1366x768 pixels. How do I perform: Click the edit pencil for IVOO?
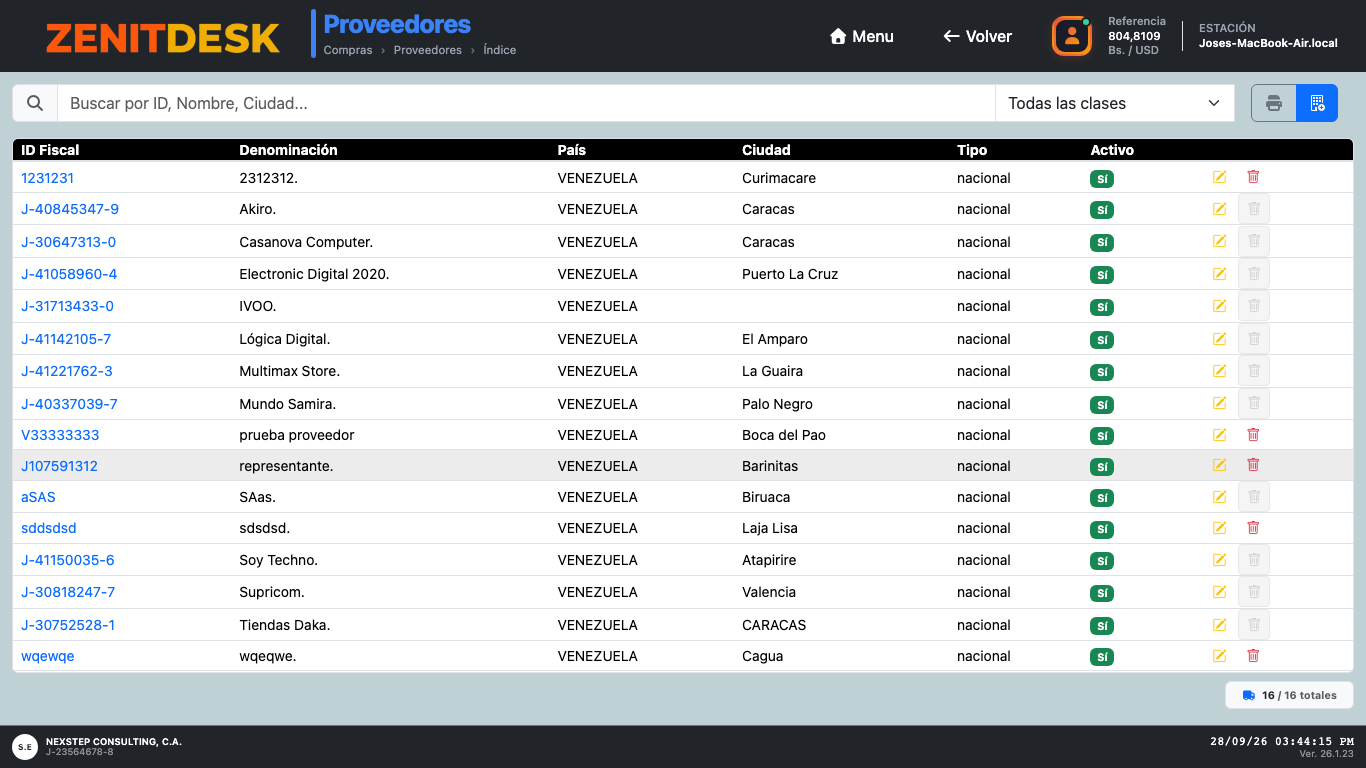tap(1219, 306)
